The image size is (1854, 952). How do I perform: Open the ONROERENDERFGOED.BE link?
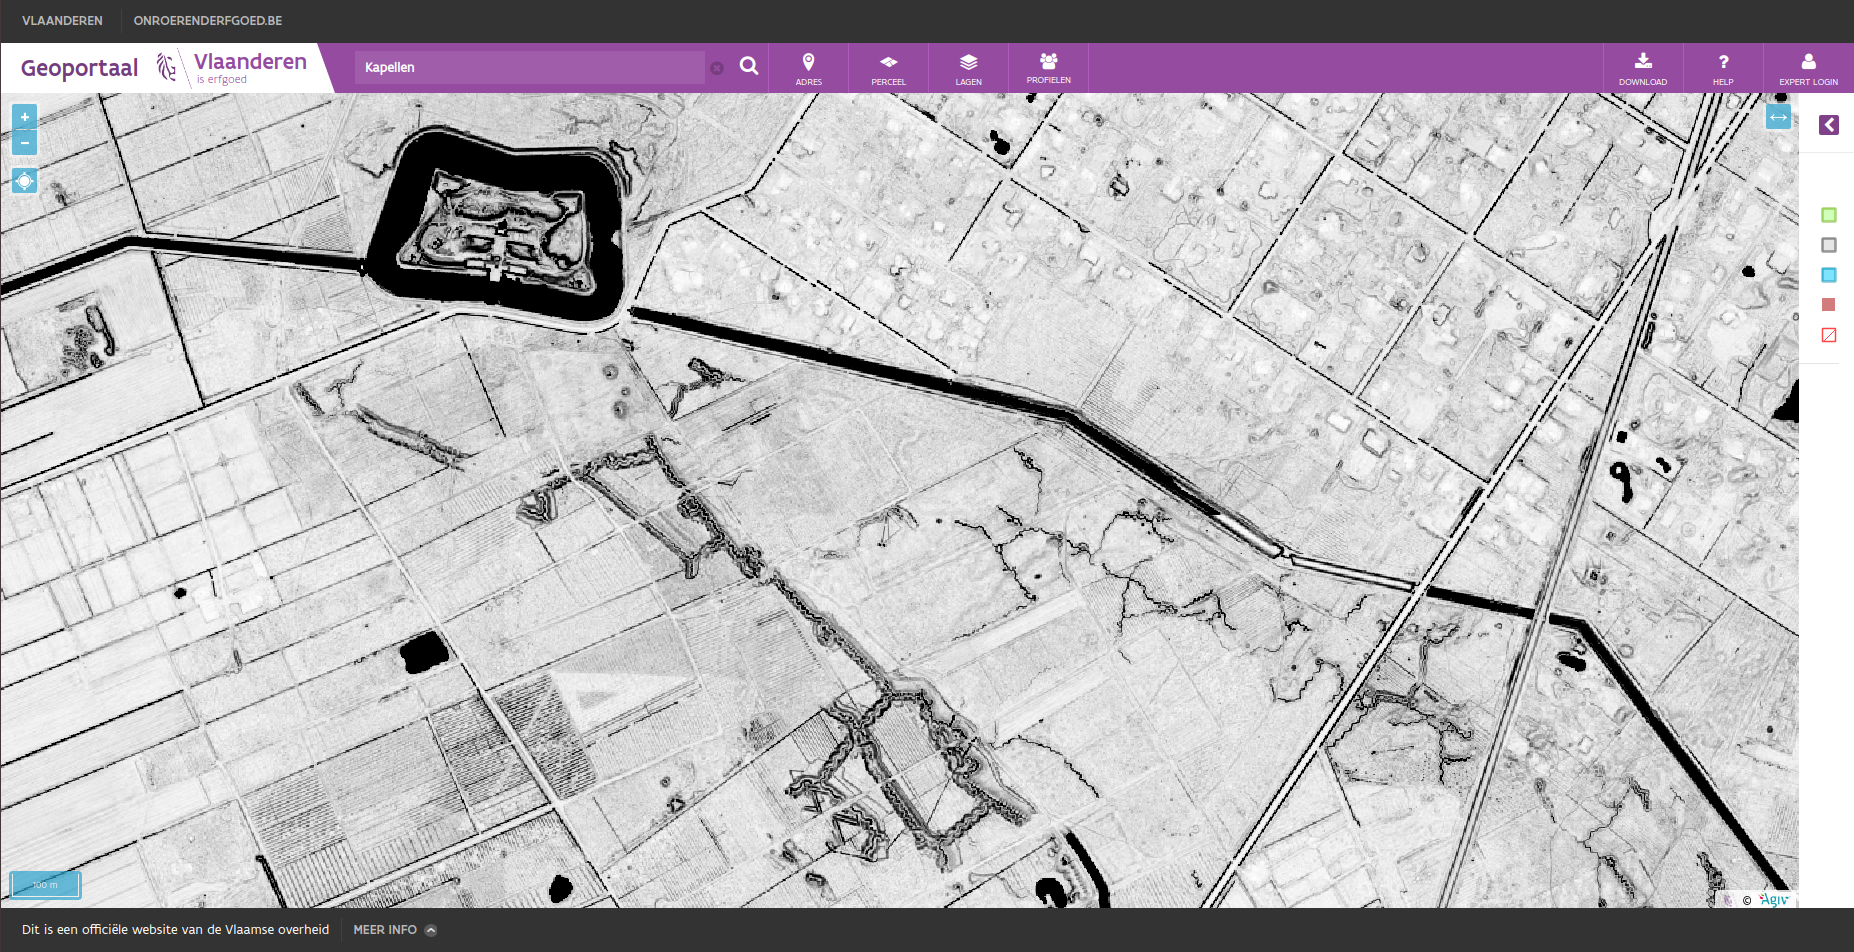(x=208, y=21)
